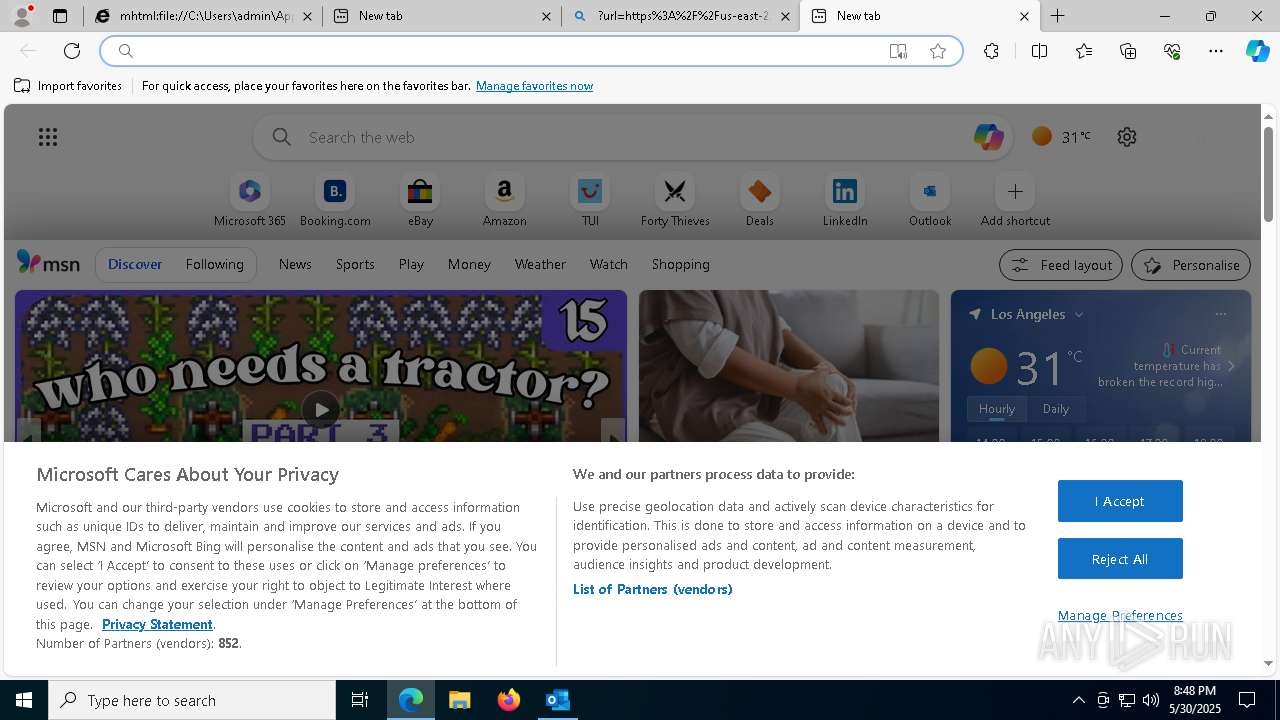Open the Extensions icon
The width and height of the screenshot is (1280, 720).
(x=991, y=51)
